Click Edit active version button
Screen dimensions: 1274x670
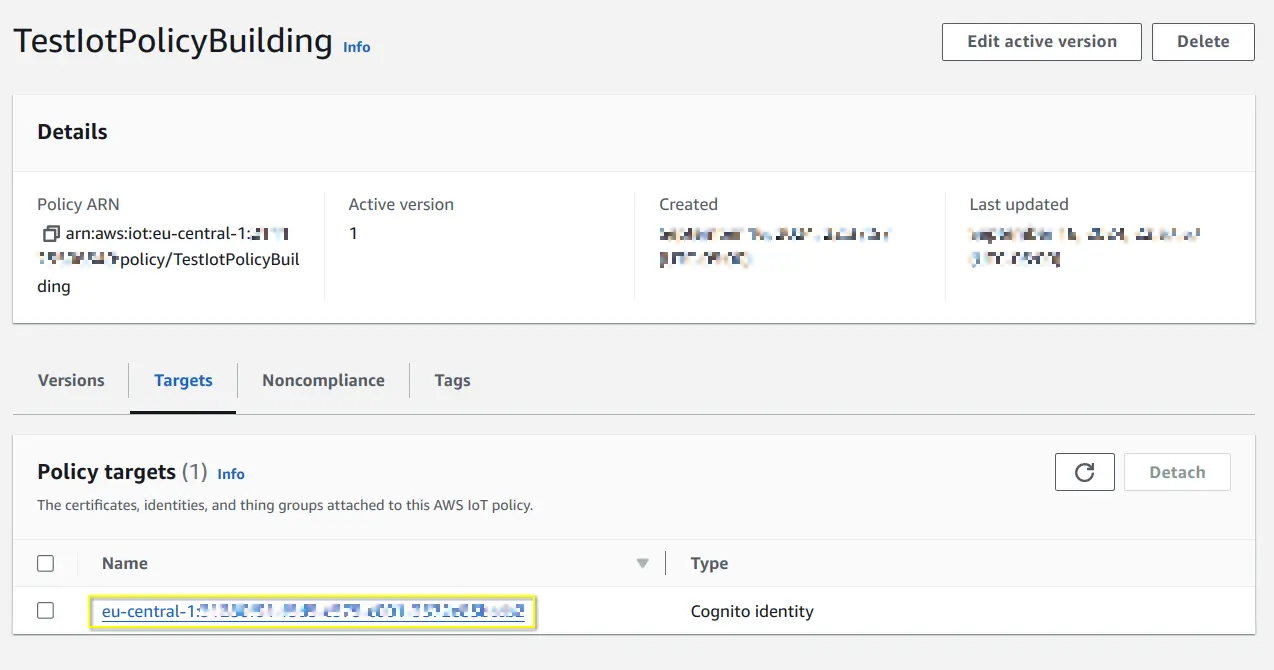1041,42
